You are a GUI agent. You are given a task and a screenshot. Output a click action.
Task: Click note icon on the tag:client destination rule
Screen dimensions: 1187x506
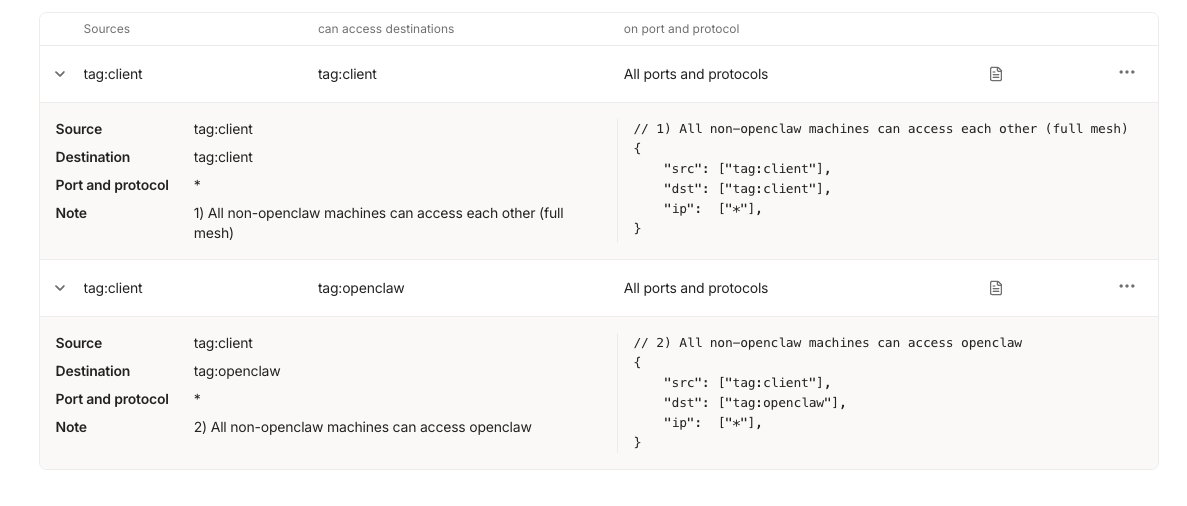click(995, 74)
